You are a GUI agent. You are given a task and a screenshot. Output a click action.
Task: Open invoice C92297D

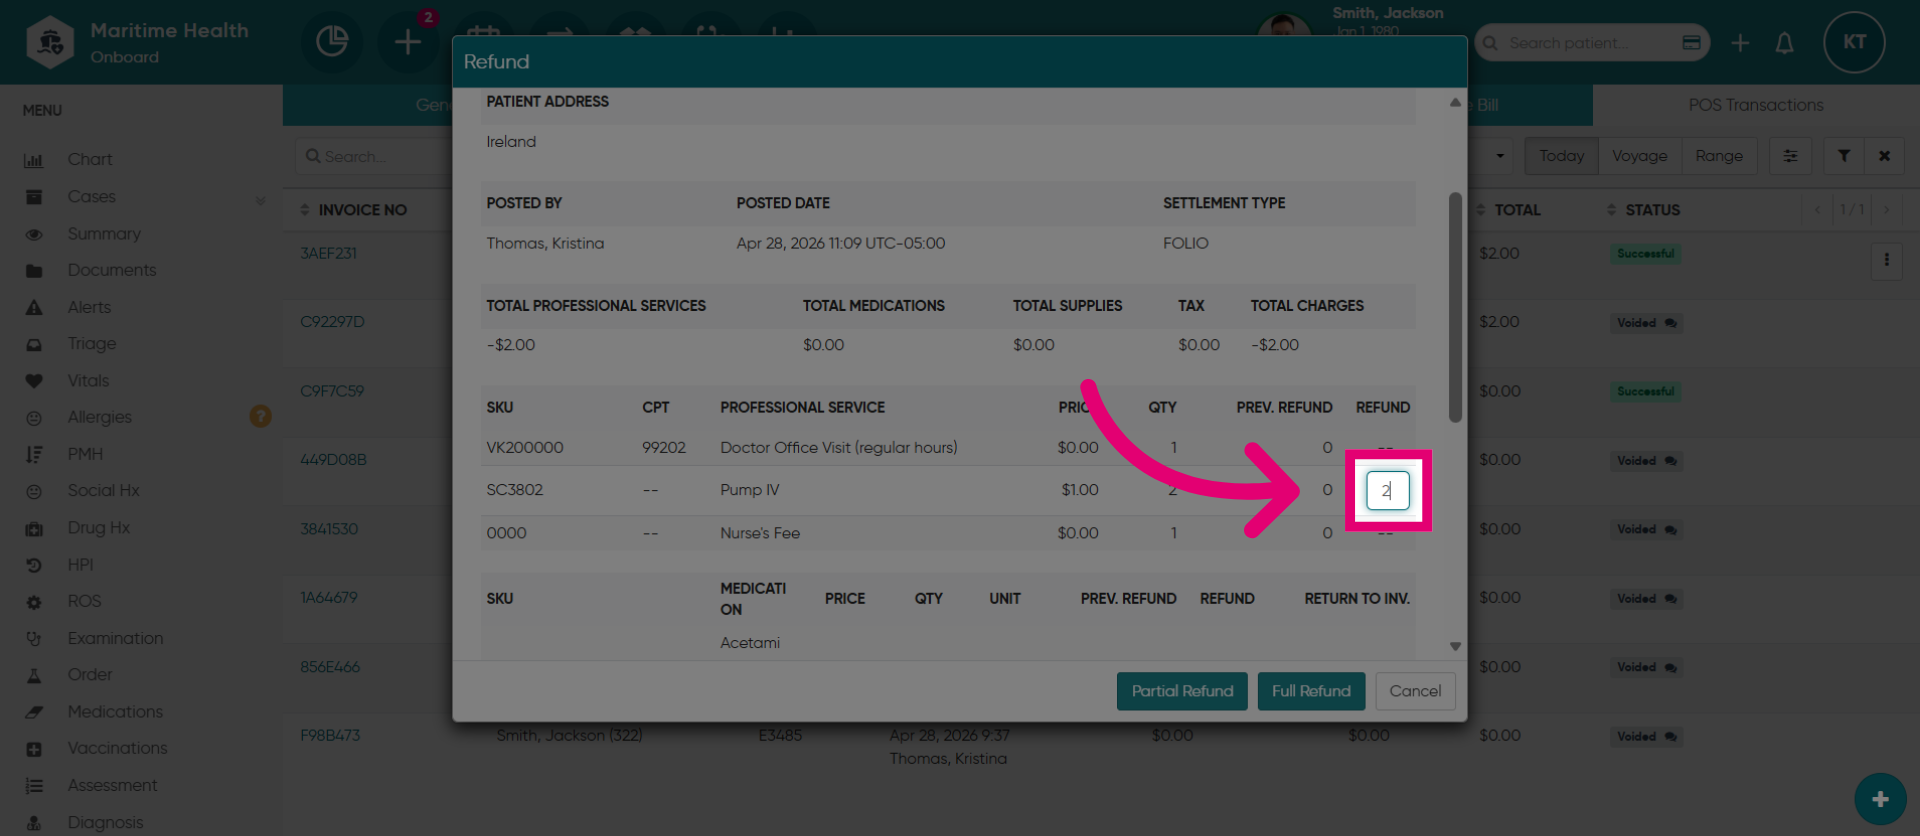click(x=332, y=322)
